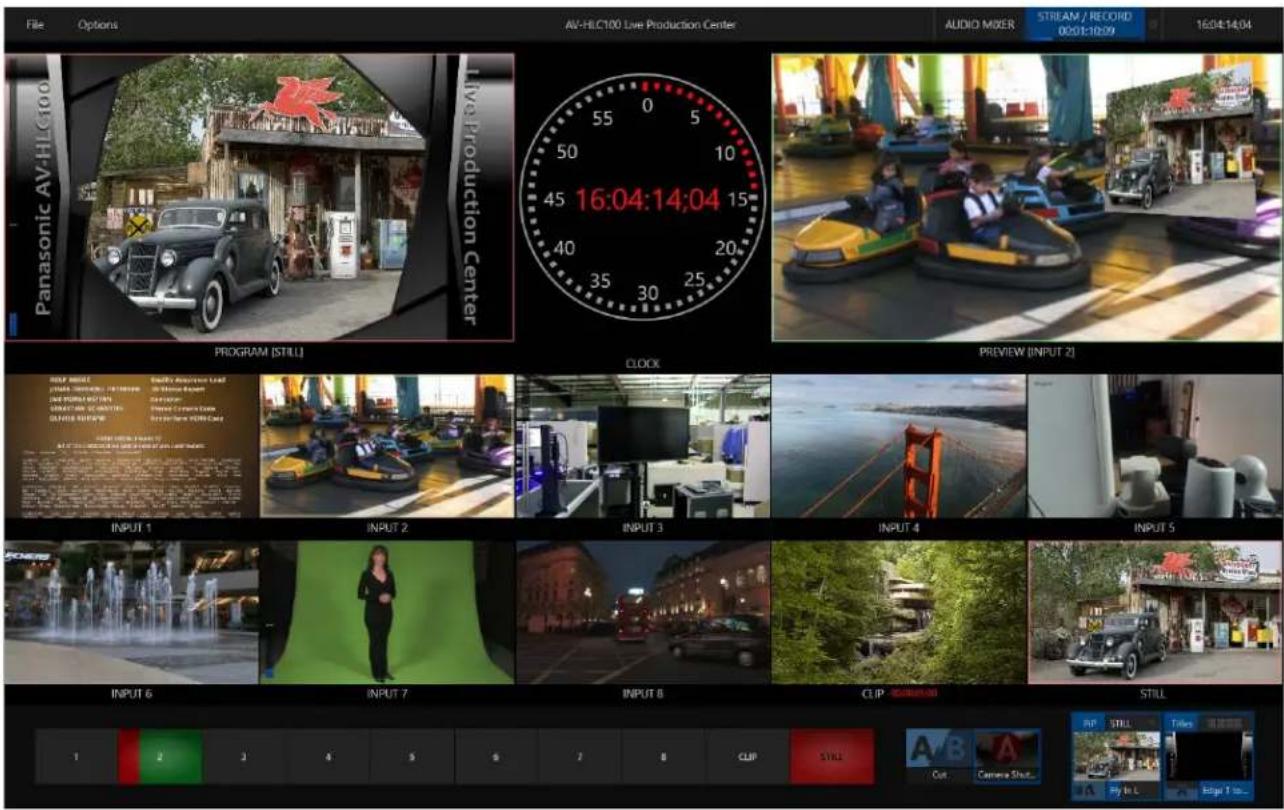Switch to source 3 in the switcher row
Viewport: 1284px width, 810px height.
pos(244,757)
